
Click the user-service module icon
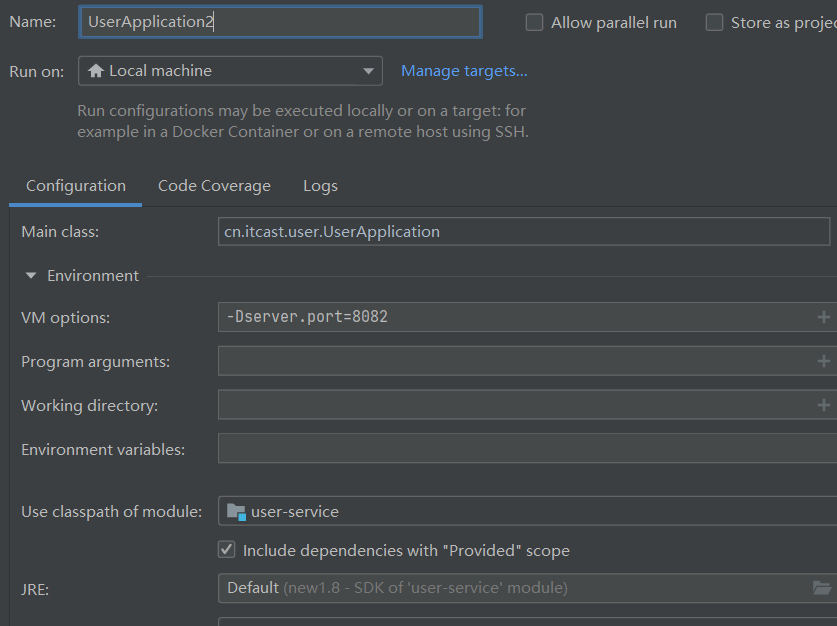click(x=236, y=512)
